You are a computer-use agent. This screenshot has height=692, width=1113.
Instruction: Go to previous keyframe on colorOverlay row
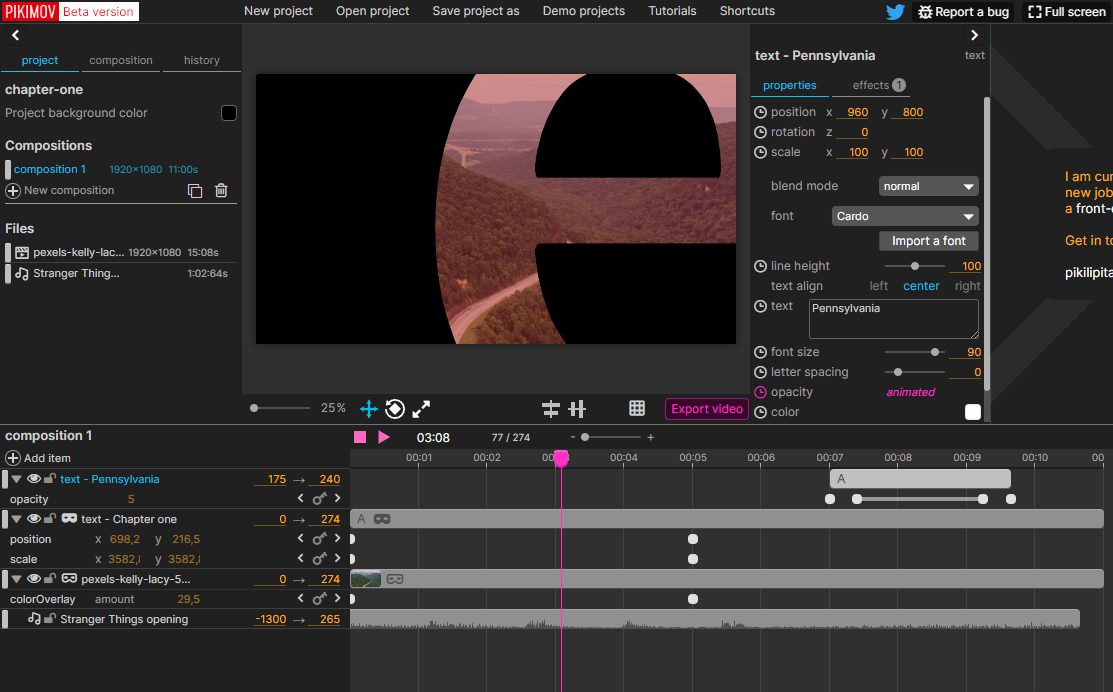(300, 598)
